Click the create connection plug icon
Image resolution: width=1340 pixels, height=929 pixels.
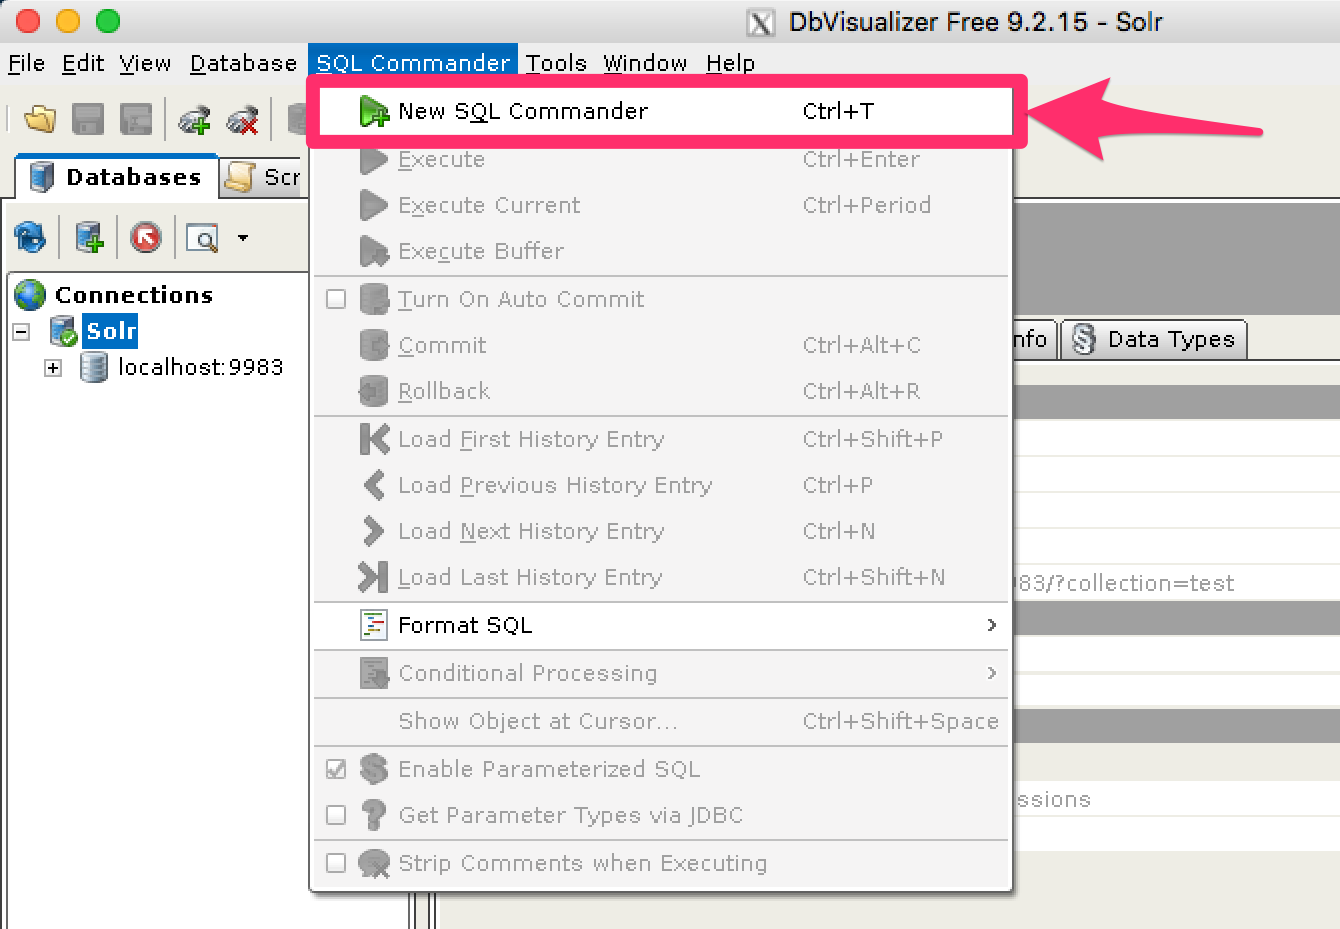tap(194, 120)
